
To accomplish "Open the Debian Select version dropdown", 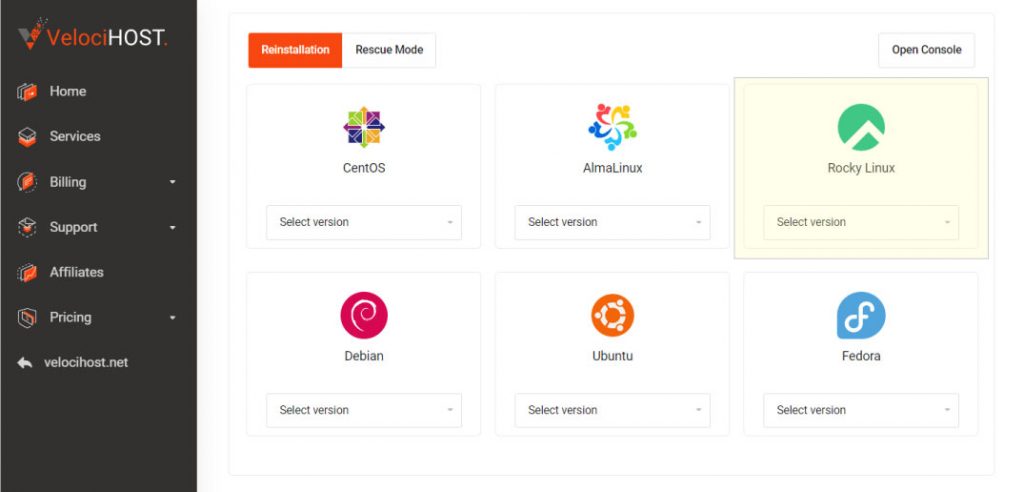I will tap(364, 410).
